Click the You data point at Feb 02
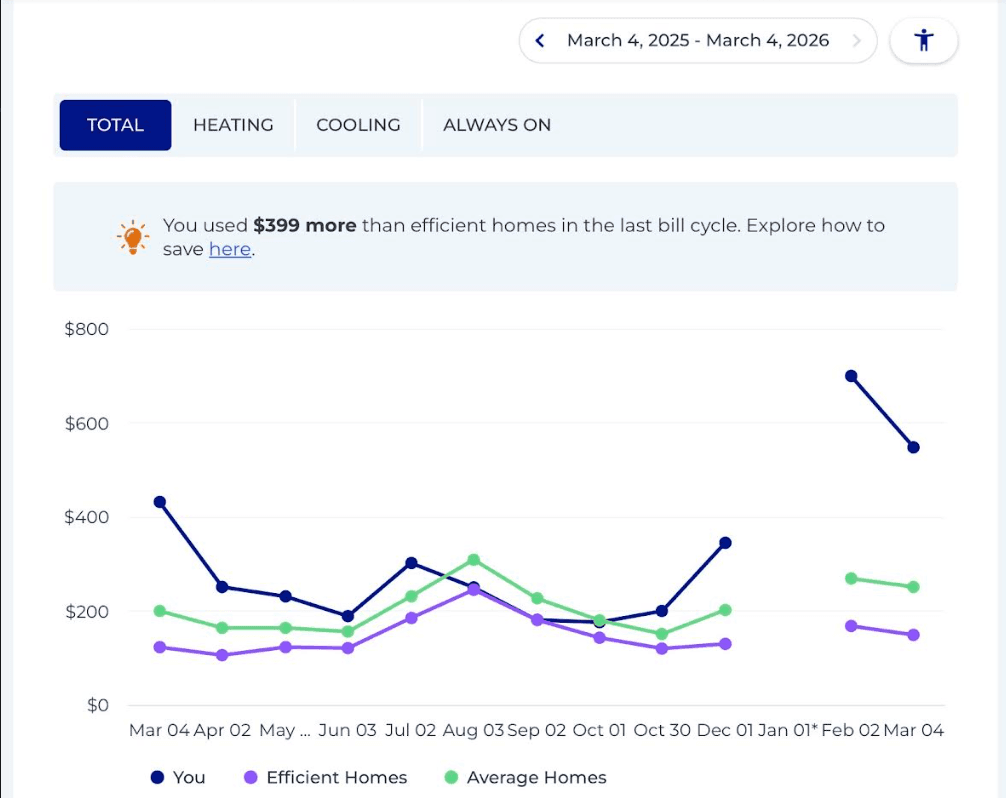1006x798 pixels. 851,376
